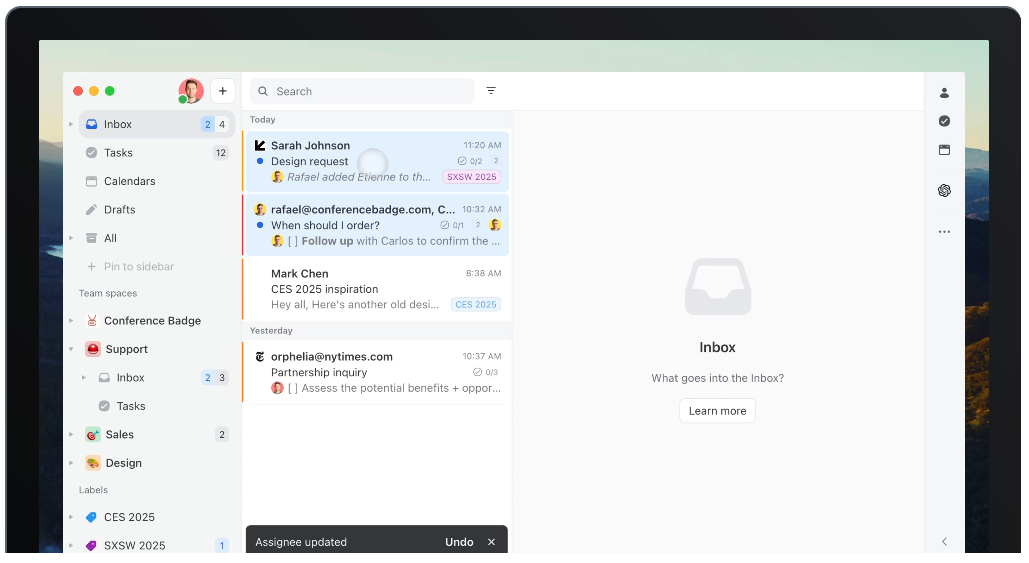Open the contacts person icon in right sidebar

[944, 93]
